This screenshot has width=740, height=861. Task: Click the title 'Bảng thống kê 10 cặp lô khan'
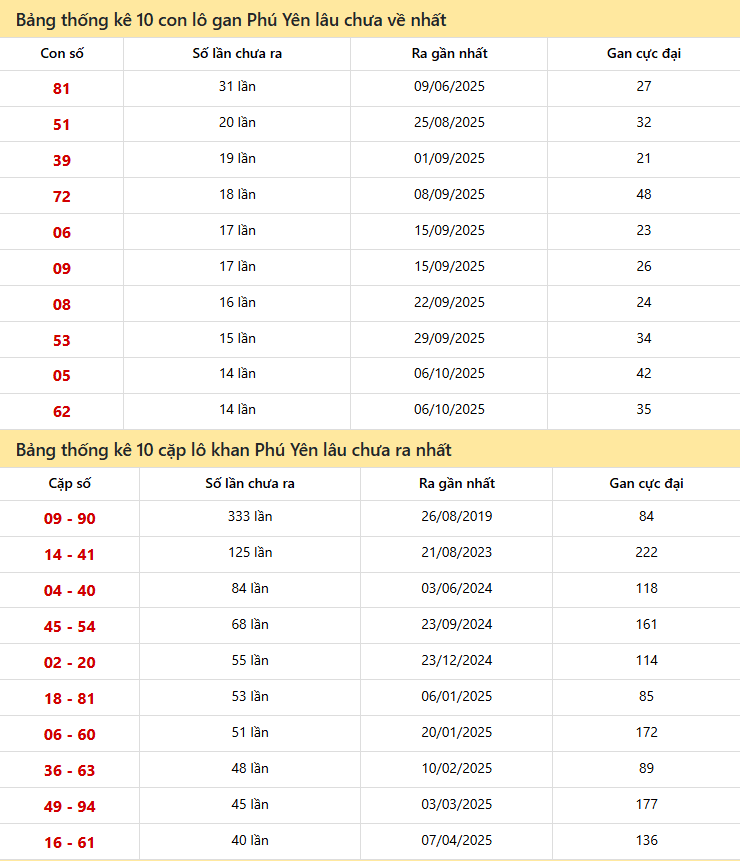tap(234, 450)
